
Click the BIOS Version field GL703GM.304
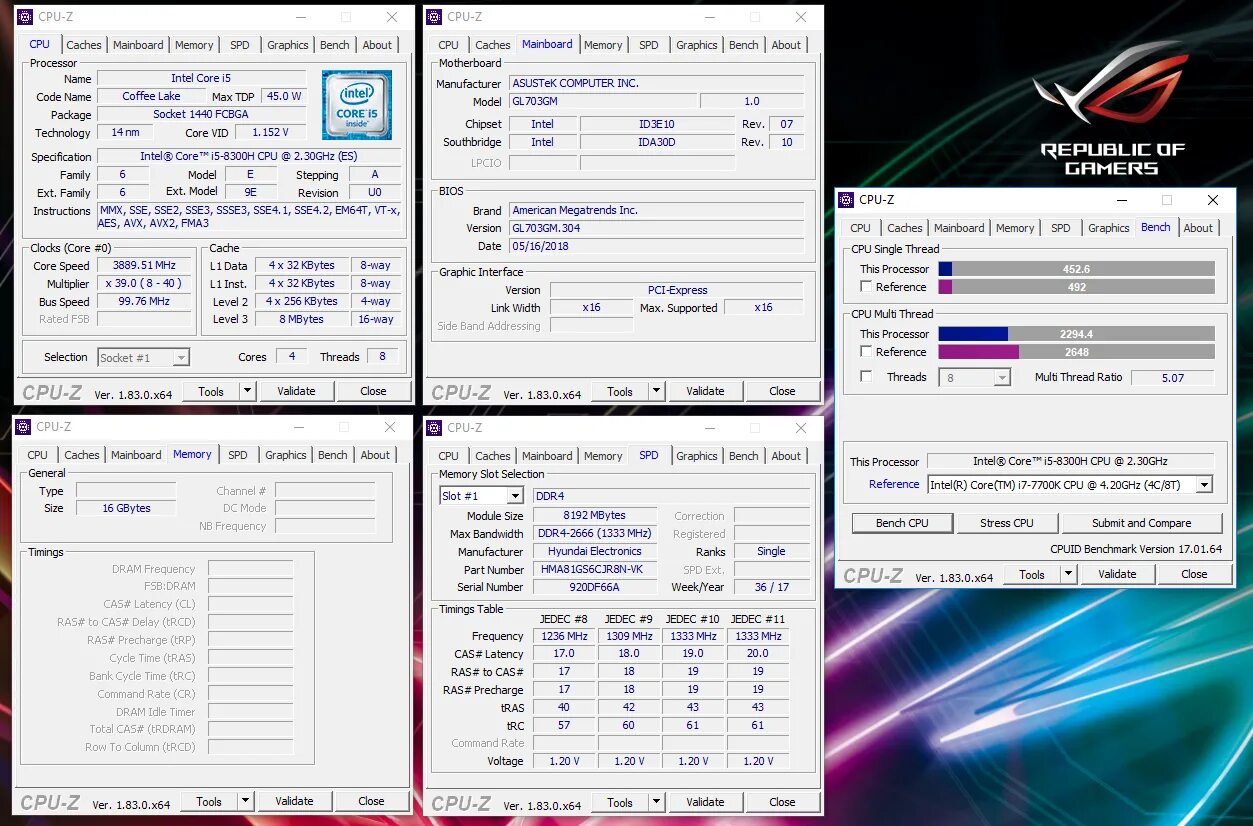click(x=656, y=228)
